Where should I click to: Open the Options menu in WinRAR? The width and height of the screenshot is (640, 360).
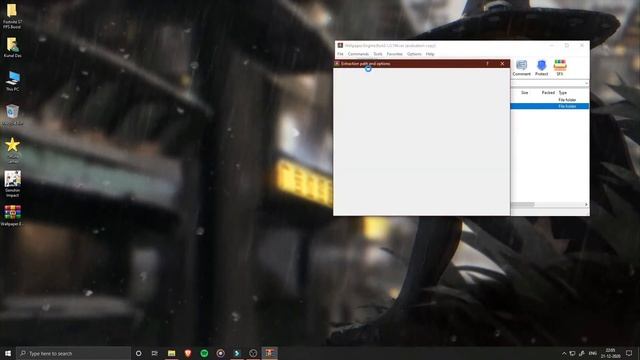point(414,54)
